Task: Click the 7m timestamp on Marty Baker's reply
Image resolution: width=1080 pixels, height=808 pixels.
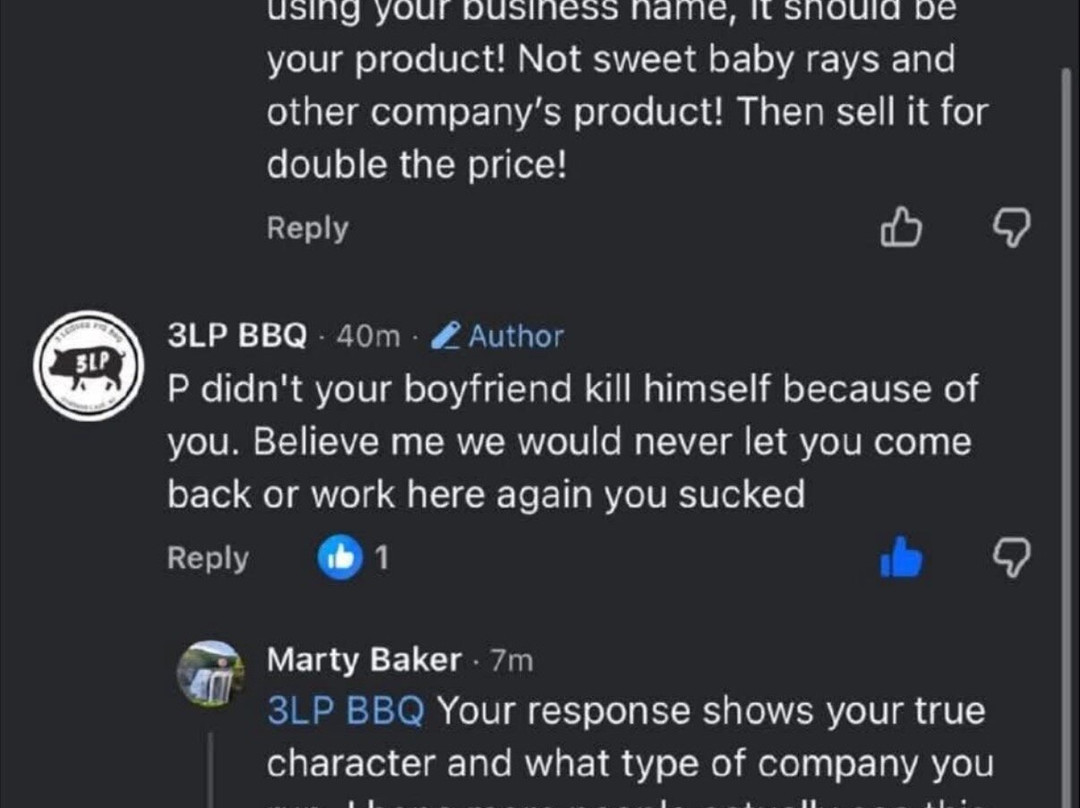Action: coord(514,660)
